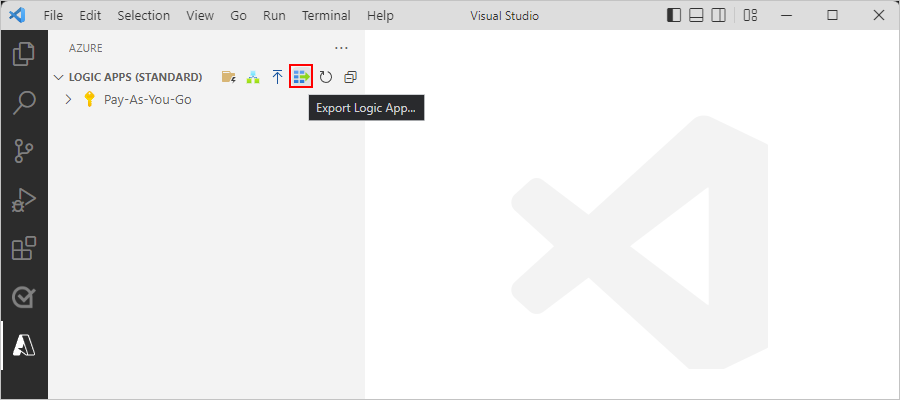Open the Source Control view
This screenshot has width=900, height=400.
coord(24,152)
